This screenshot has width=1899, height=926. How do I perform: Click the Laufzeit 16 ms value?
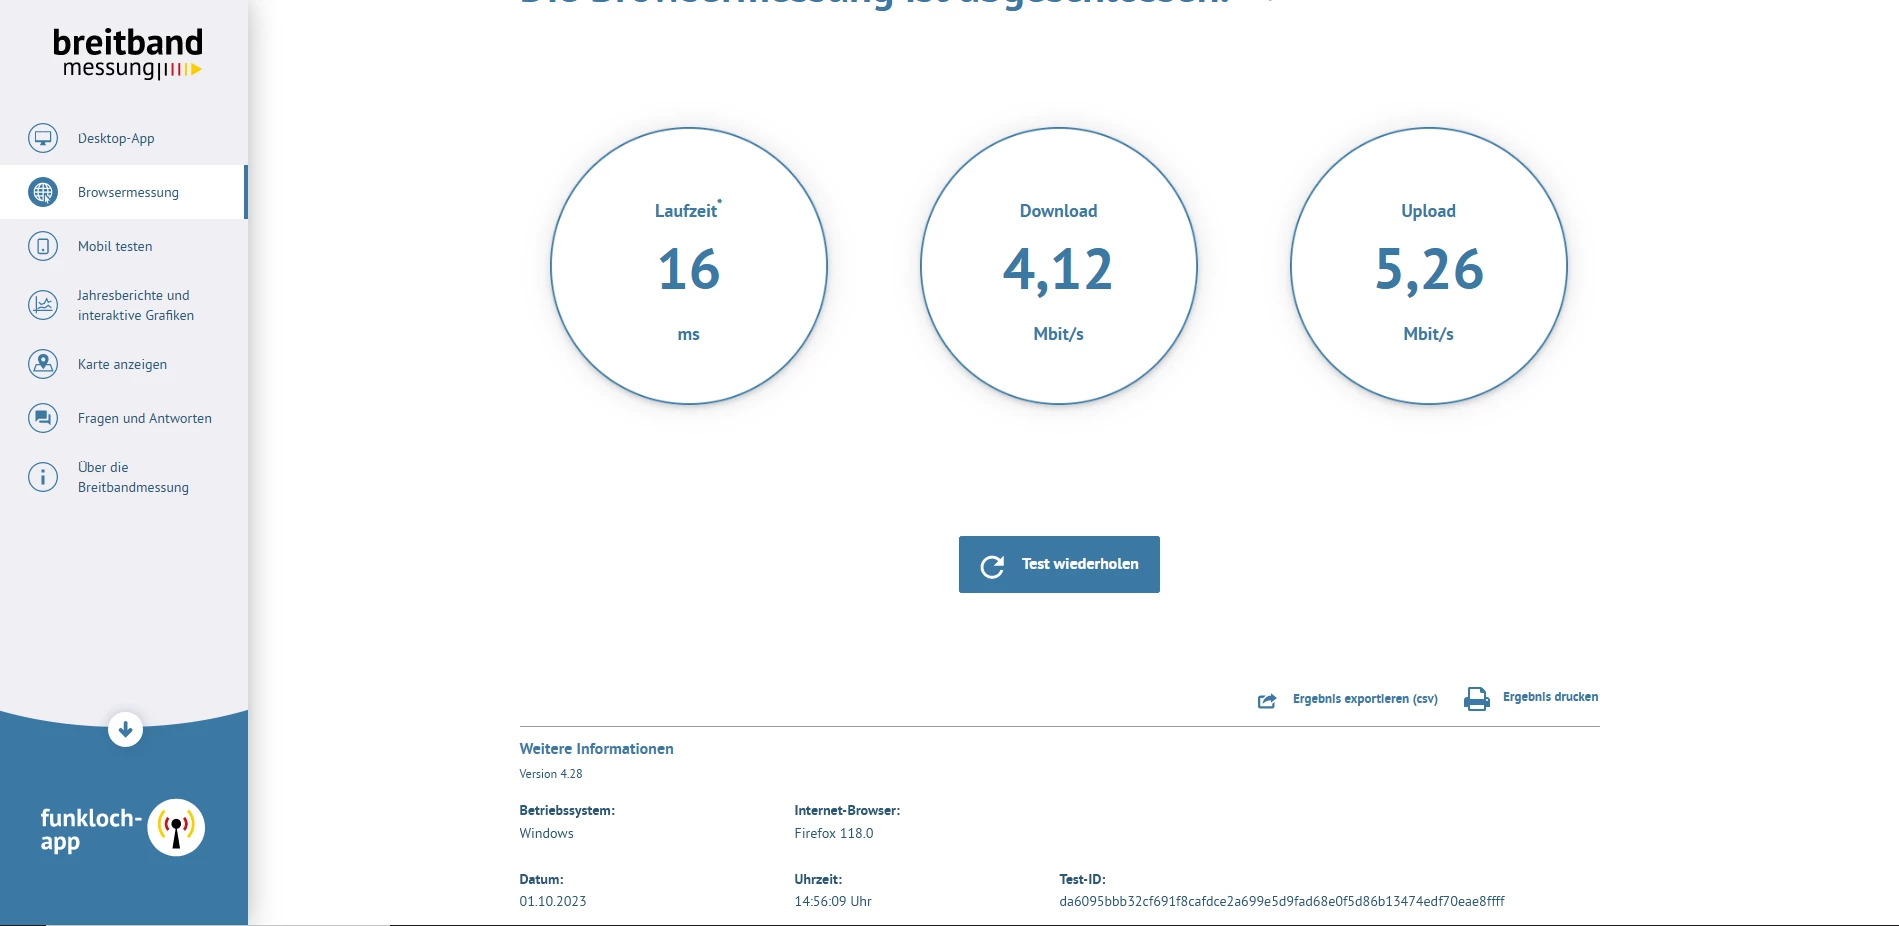(x=689, y=269)
